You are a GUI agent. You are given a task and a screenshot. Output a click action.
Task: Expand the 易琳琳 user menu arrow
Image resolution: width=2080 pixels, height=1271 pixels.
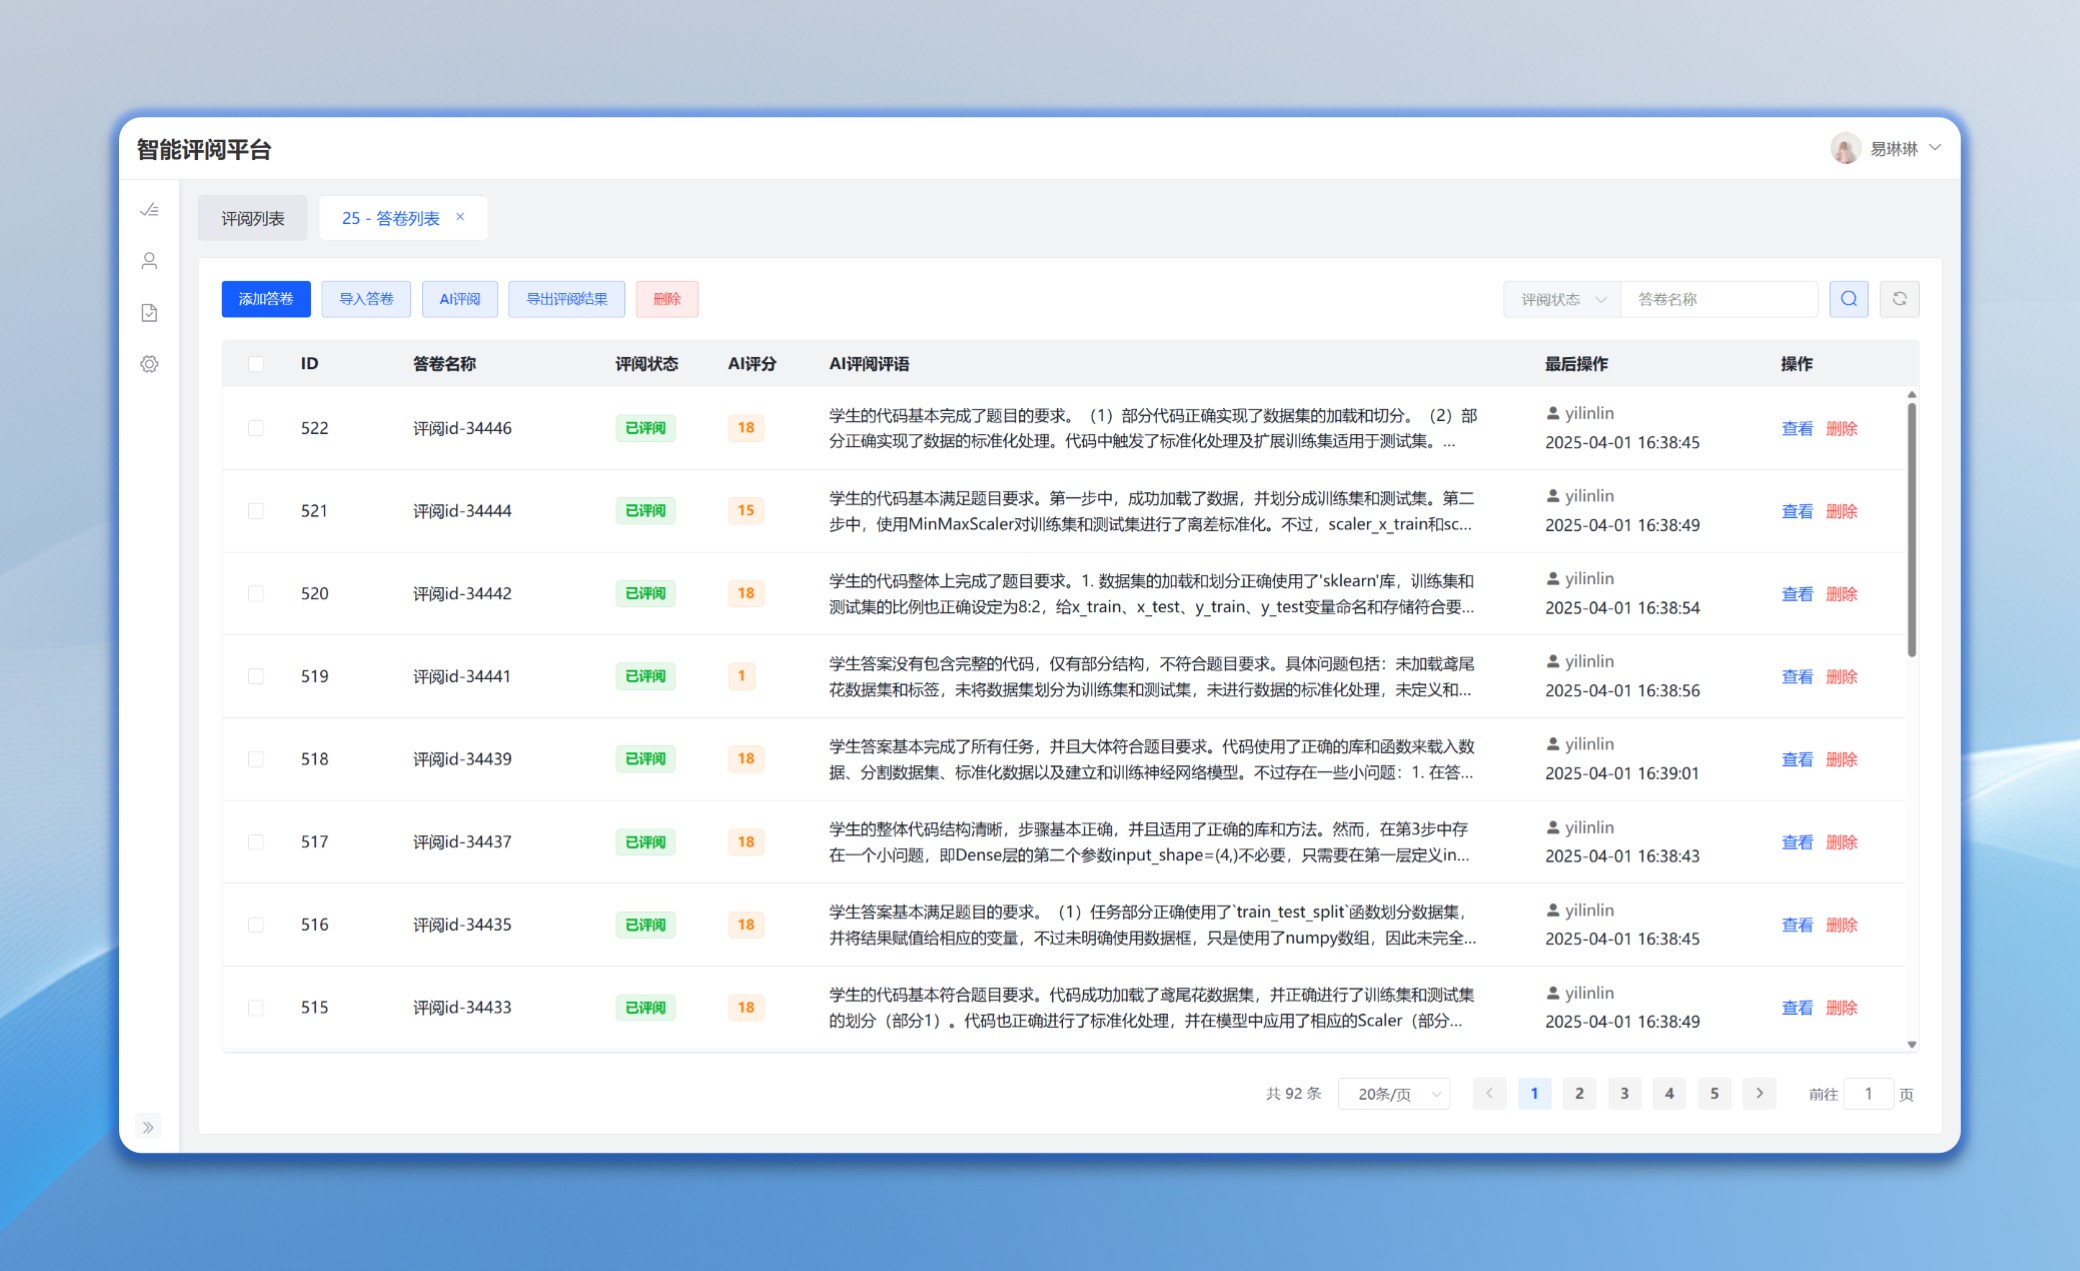1935,148
